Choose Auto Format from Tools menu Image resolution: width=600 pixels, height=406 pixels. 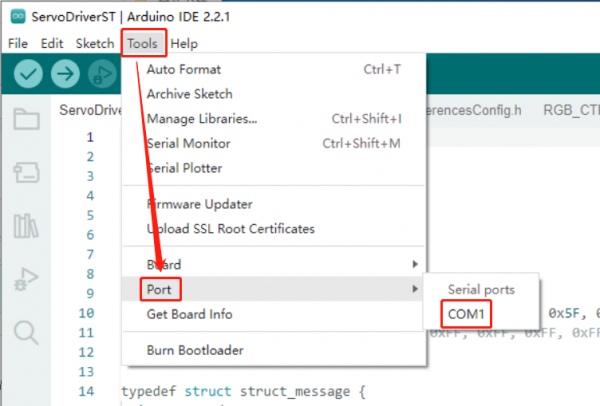pos(183,69)
